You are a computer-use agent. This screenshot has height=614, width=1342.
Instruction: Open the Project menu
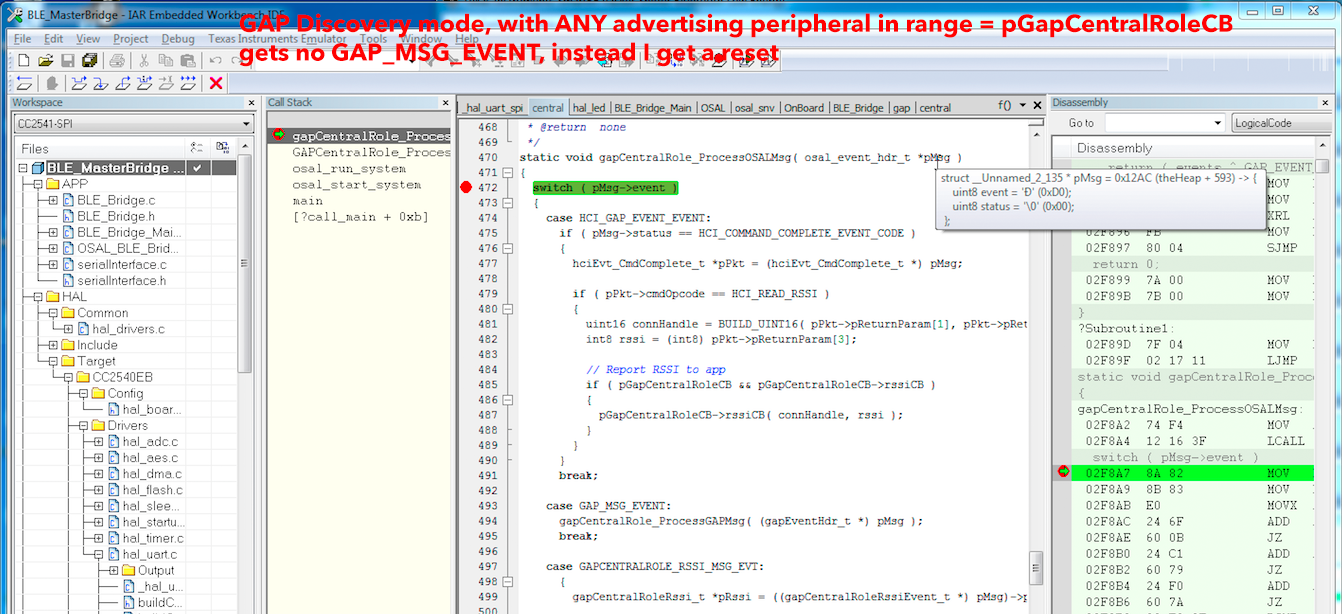[x=131, y=39]
